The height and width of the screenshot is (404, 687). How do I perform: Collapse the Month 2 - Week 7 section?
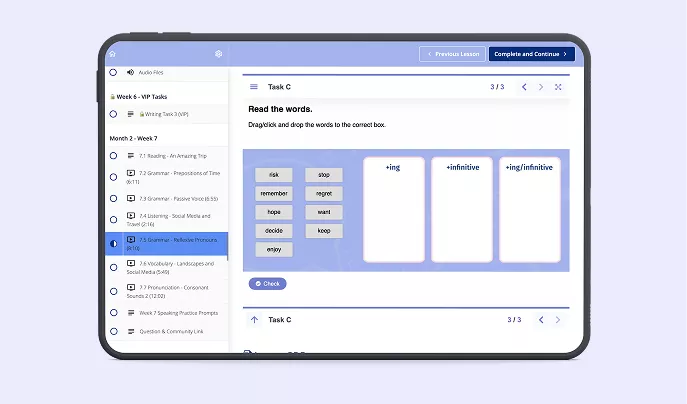[133, 138]
